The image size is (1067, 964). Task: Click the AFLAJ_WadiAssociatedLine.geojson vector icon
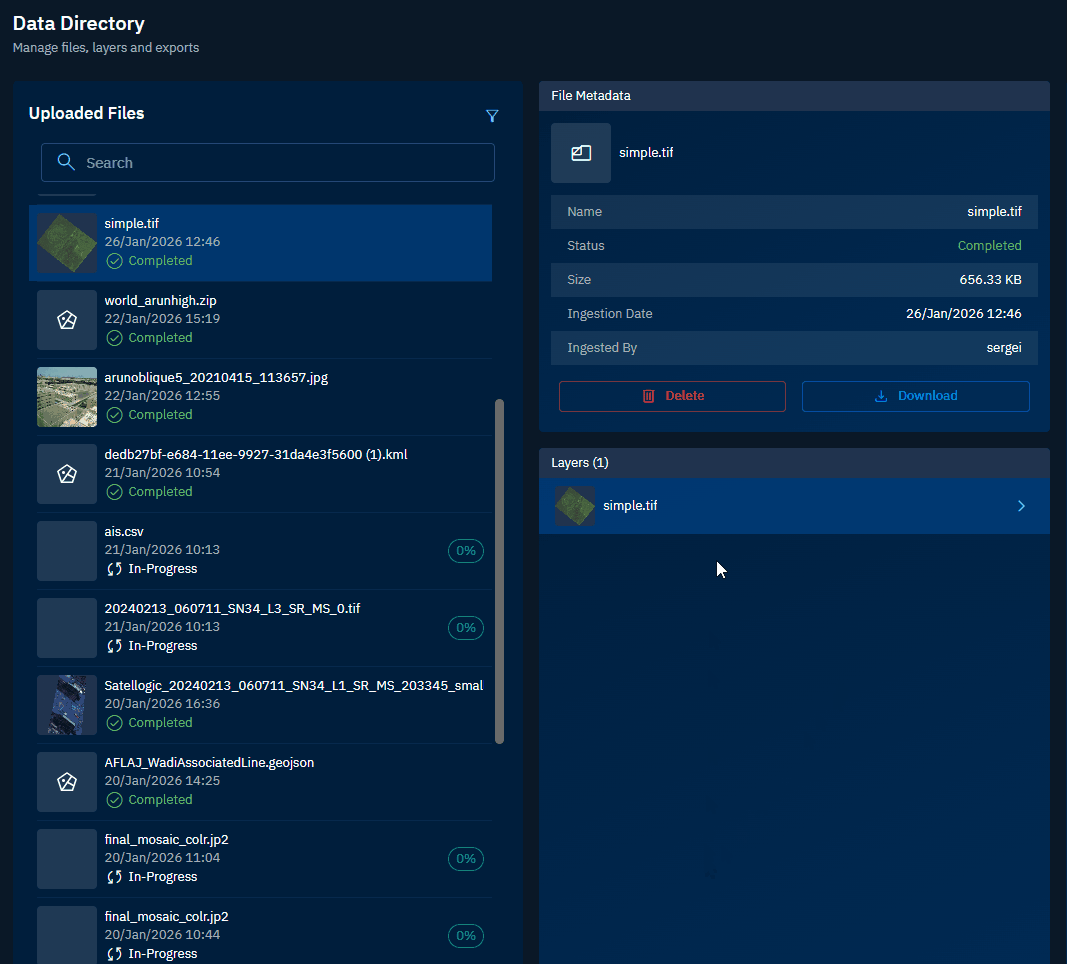coord(67,782)
